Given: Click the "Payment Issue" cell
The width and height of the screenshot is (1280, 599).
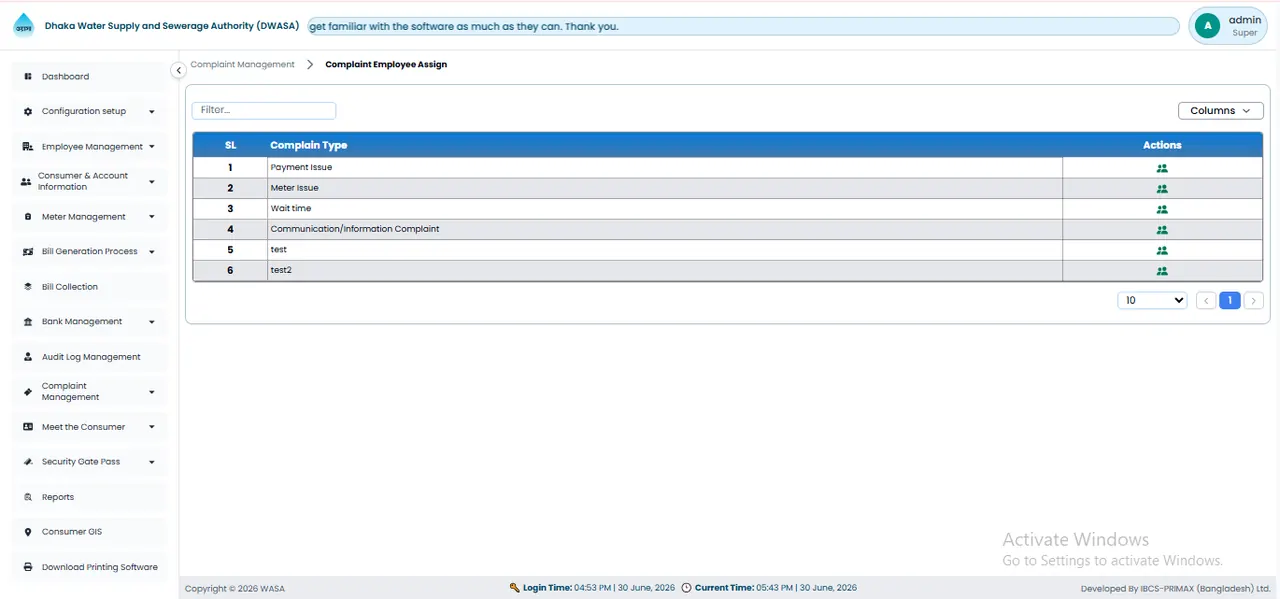Looking at the screenshot, I should pos(664,168).
